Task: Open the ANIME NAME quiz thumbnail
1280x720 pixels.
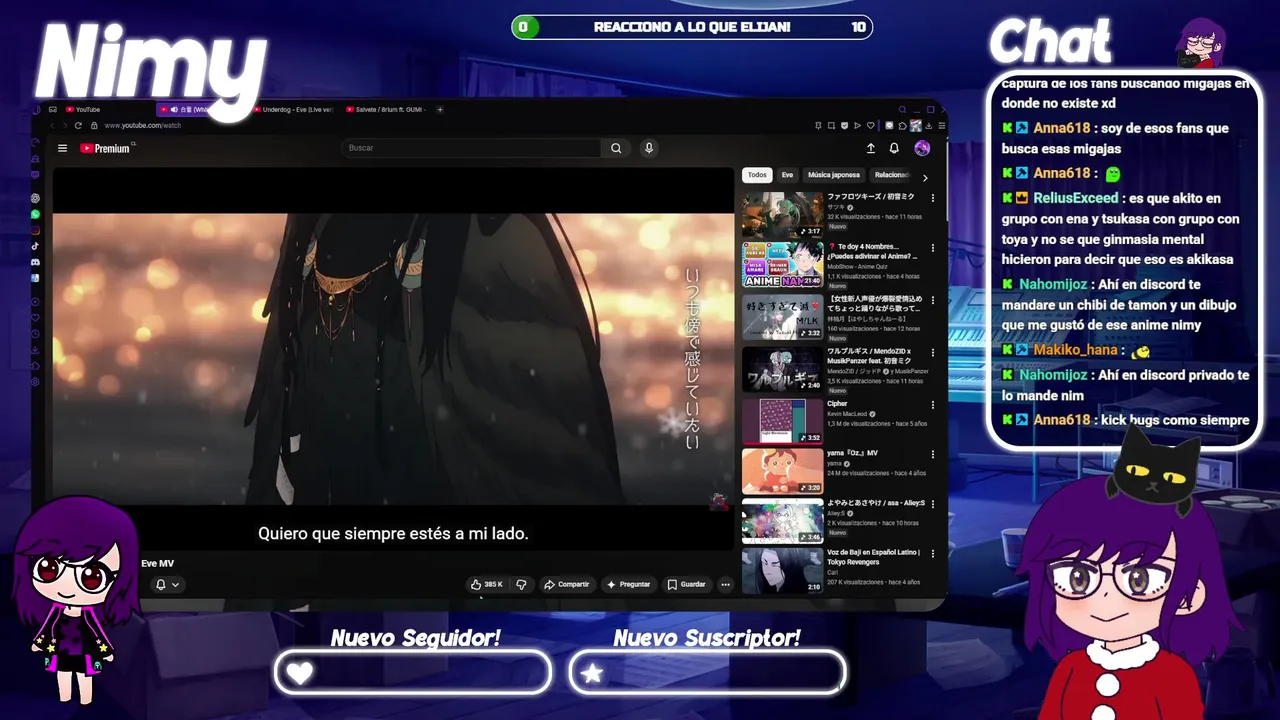Action: pyautogui.click(x=782, y=264)
